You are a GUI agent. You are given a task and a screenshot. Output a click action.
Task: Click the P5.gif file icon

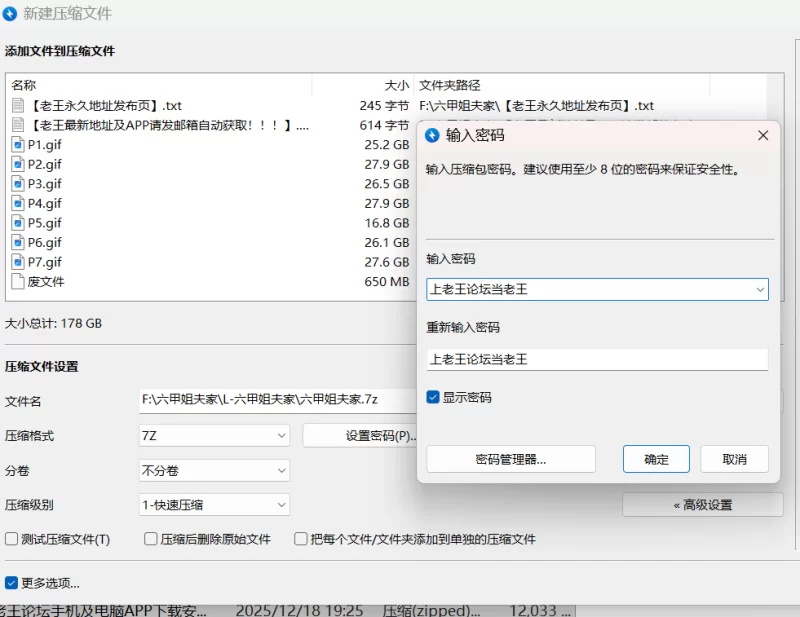(x=18, y=223)
